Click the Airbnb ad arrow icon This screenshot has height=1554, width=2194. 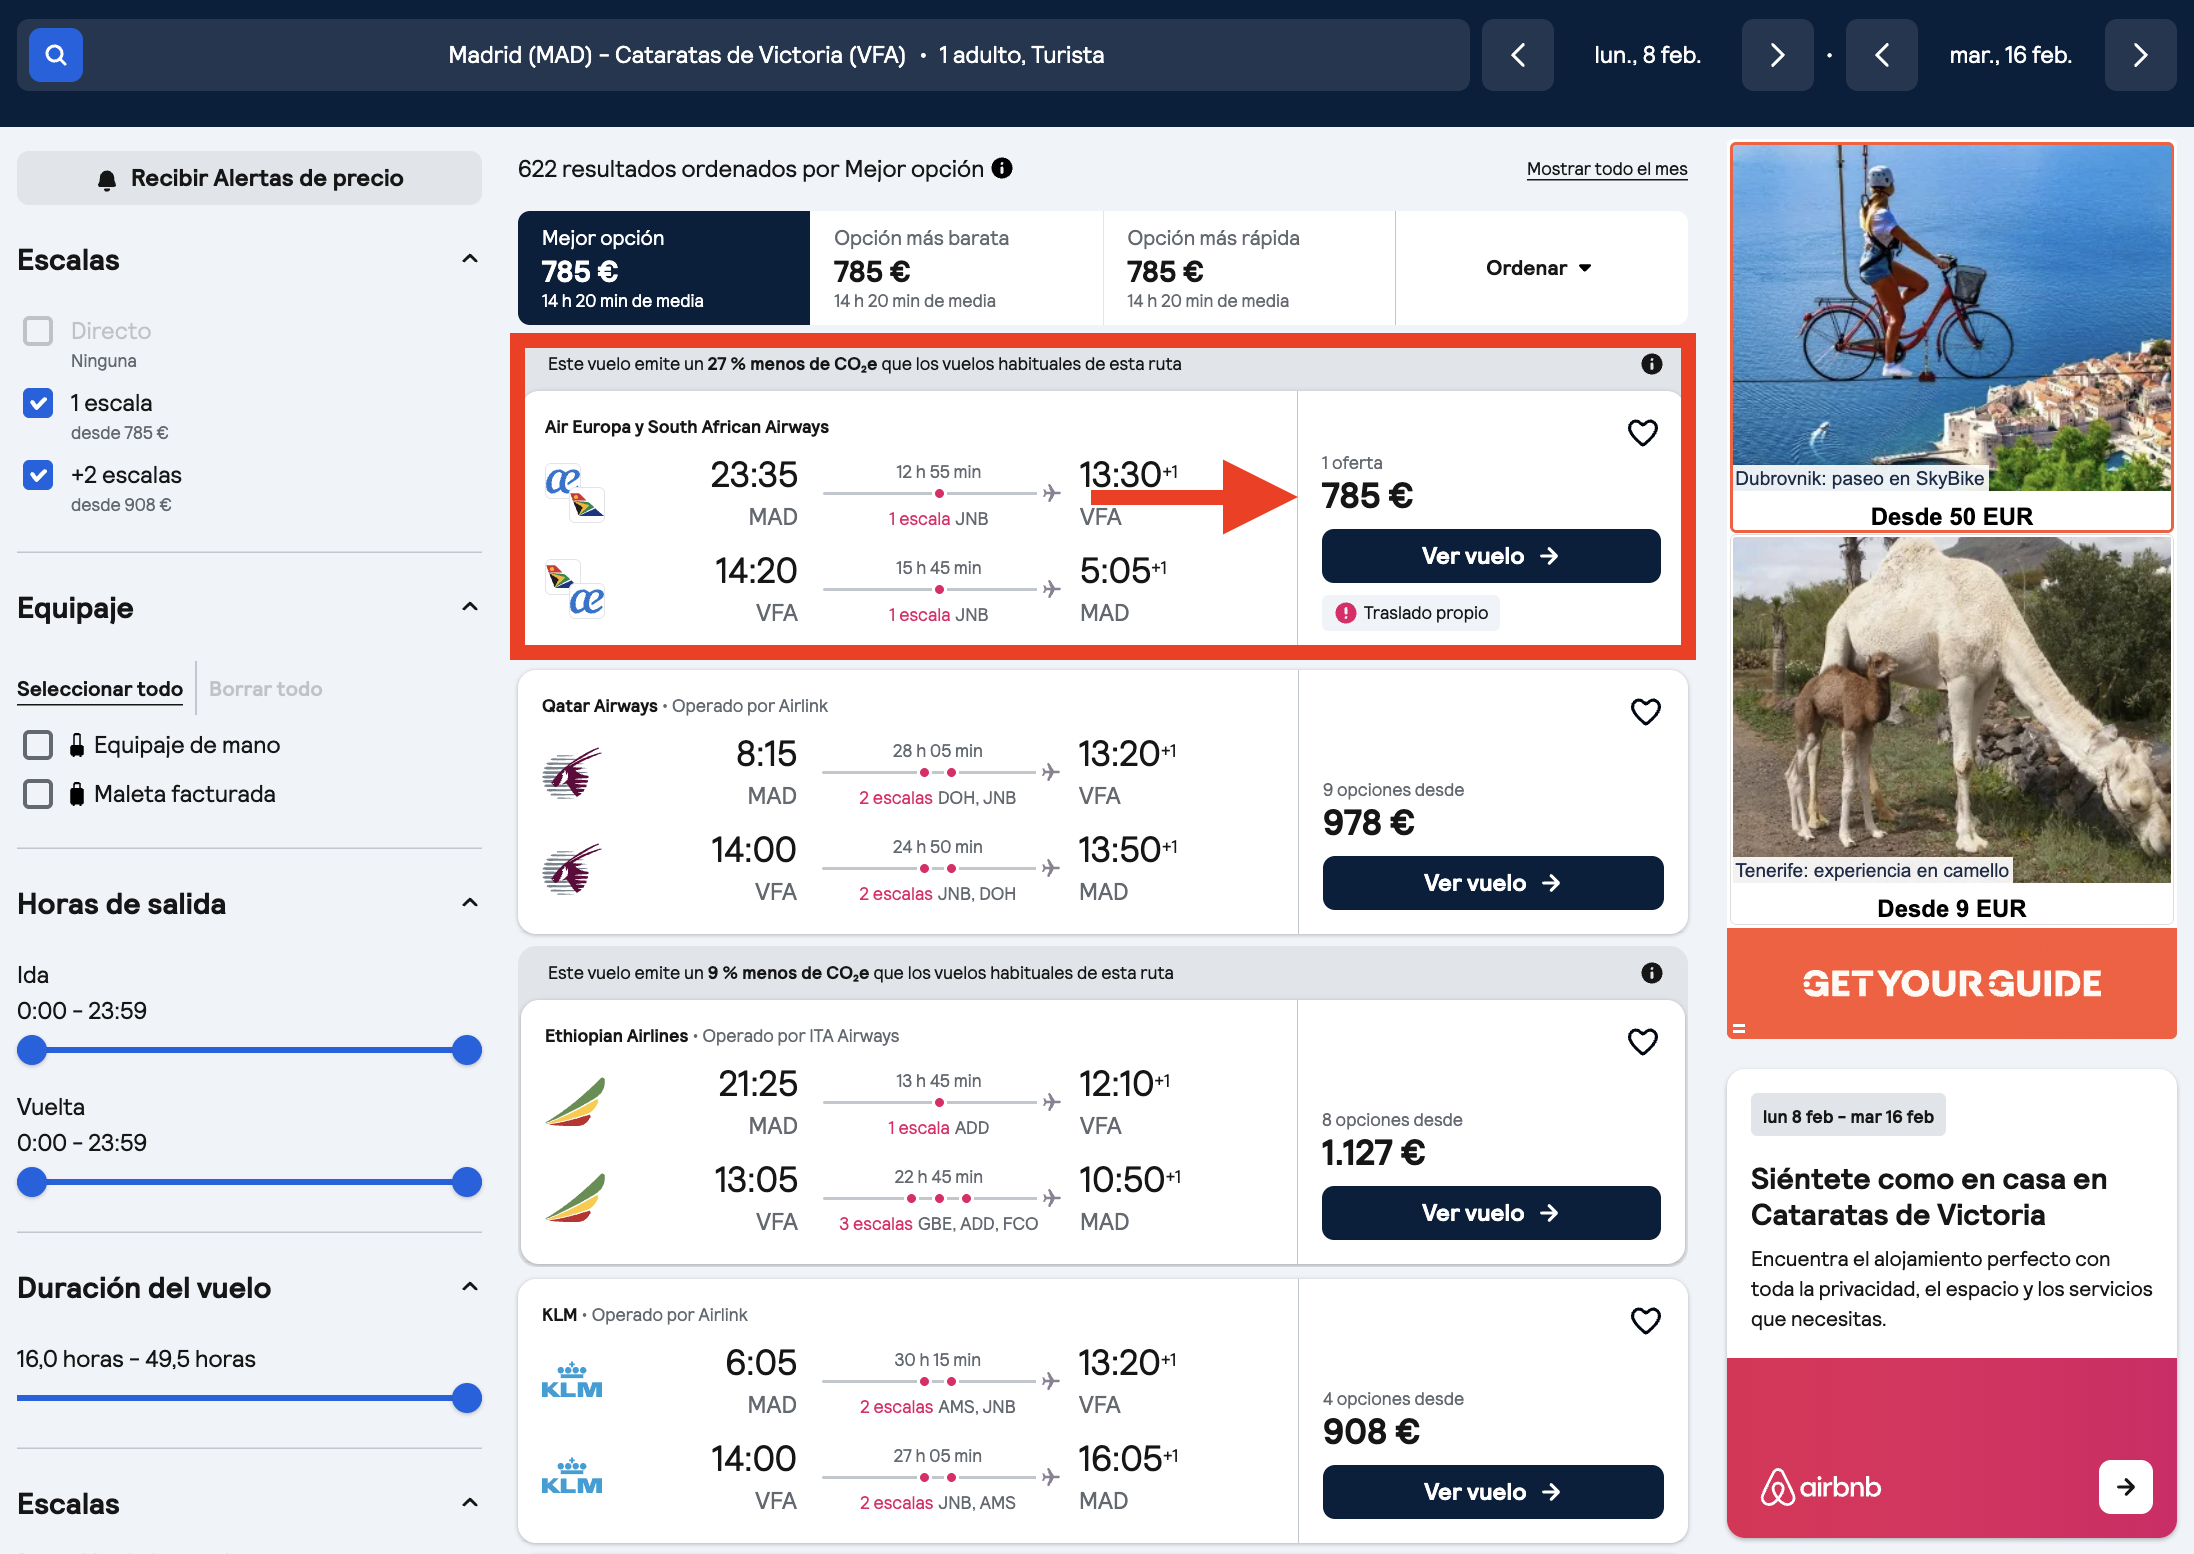pyautogui.click(x=2125, y=1487)
